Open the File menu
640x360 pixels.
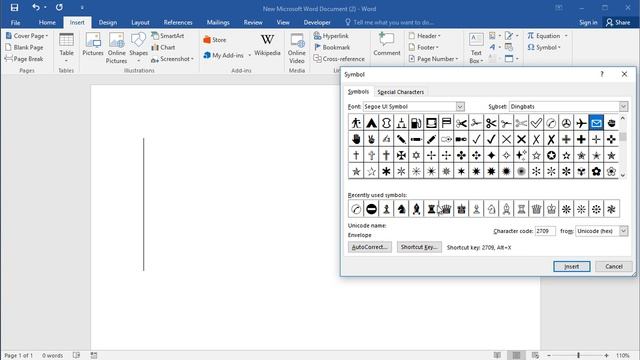tap(16, 22)
